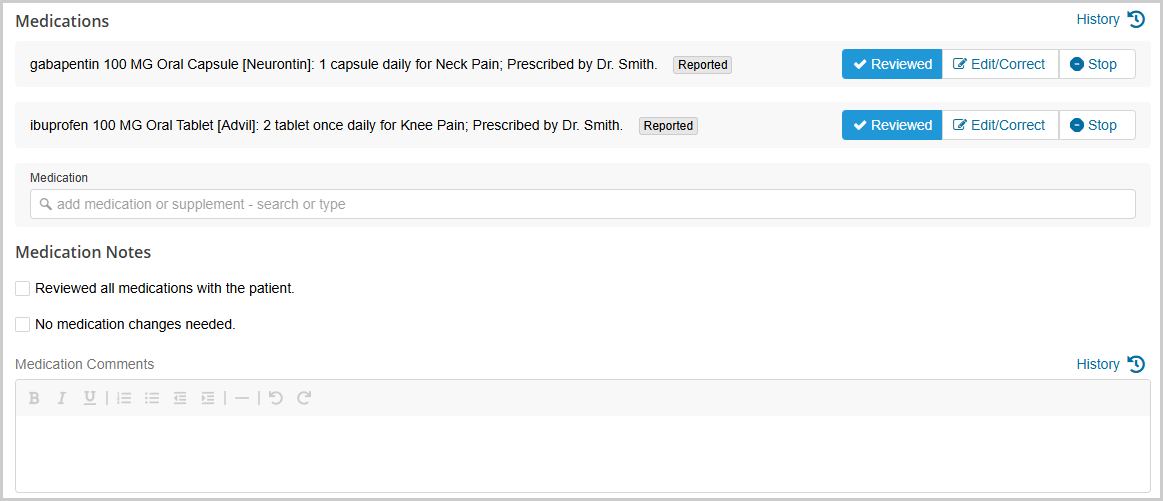
Task: Increase indent in comments editor
Action: 208,398
